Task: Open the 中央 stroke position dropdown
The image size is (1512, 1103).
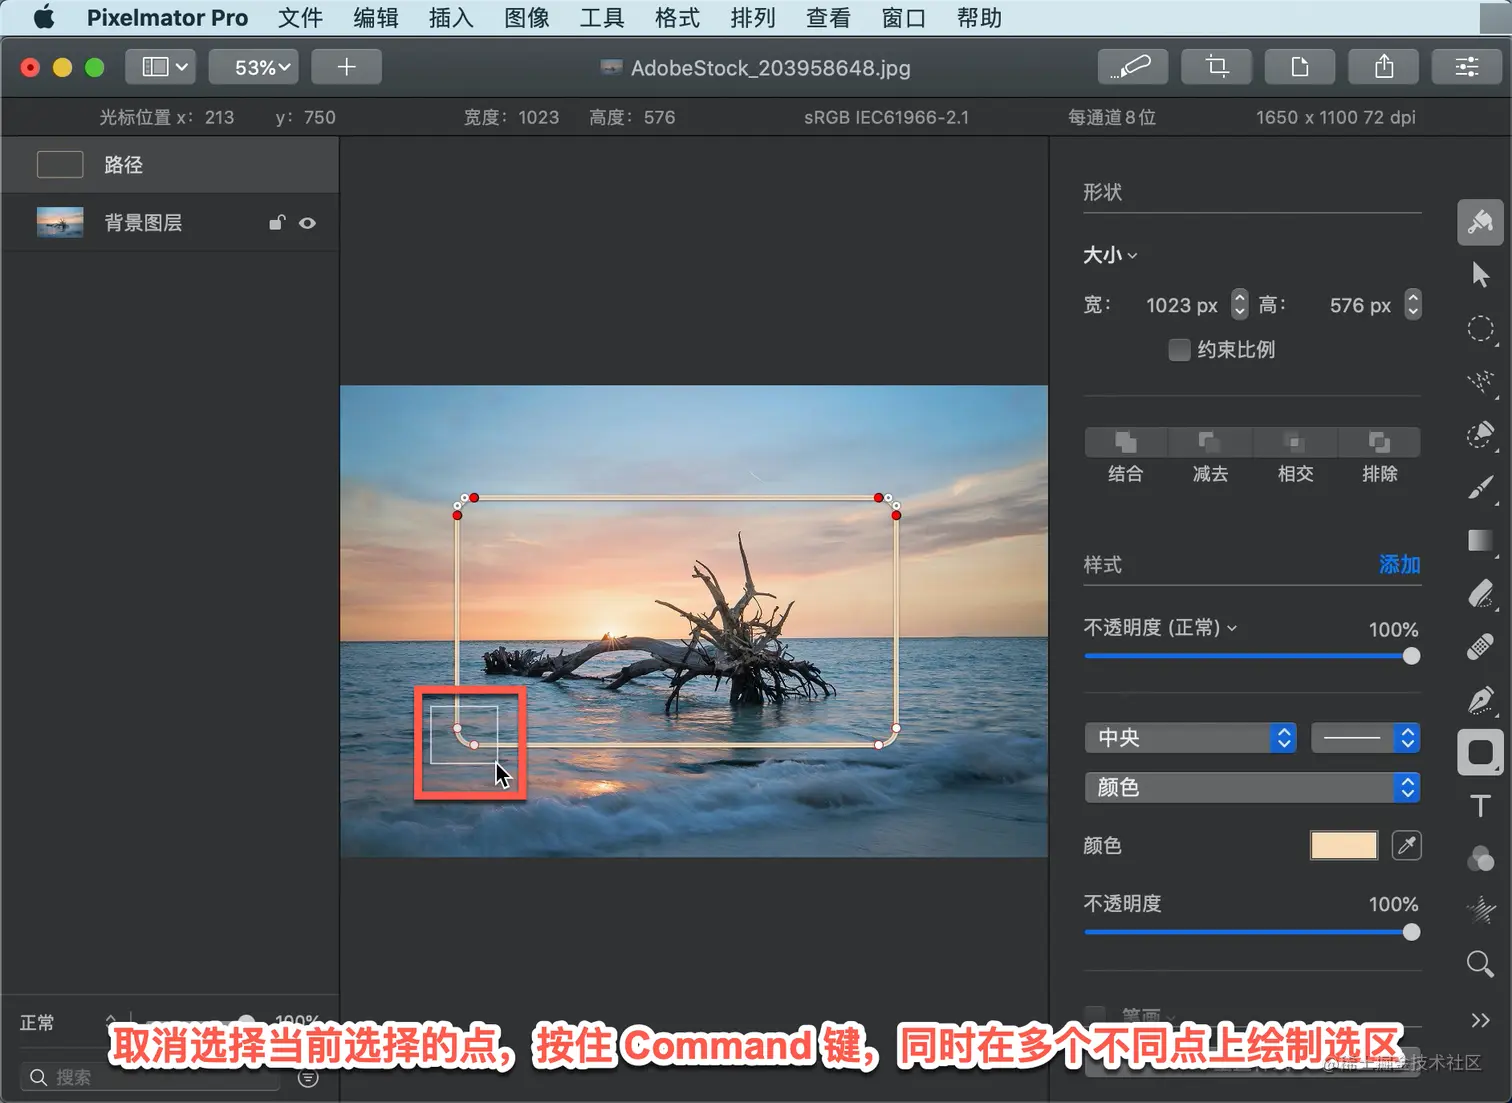Action: (x=1190, y=738)
